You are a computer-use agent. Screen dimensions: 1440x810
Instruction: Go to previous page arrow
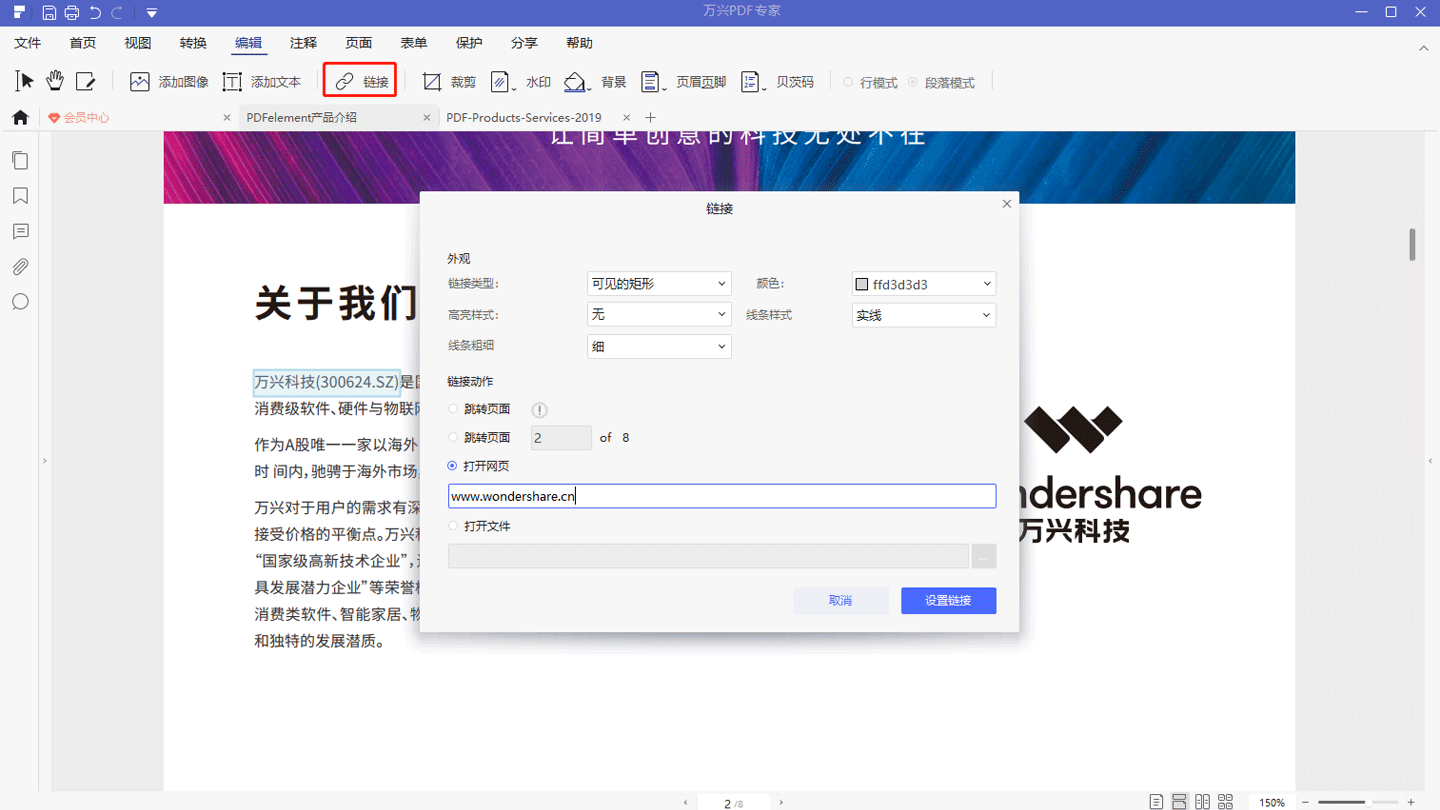(685, 803)
